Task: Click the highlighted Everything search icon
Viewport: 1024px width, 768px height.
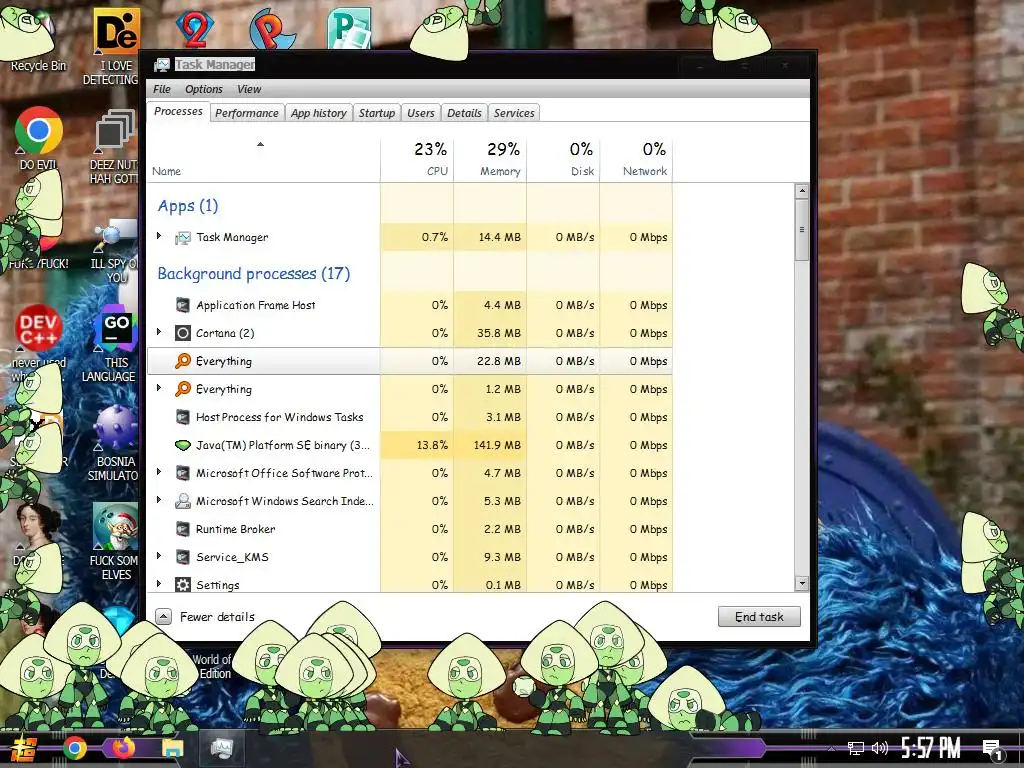Action: coord(182,361)
